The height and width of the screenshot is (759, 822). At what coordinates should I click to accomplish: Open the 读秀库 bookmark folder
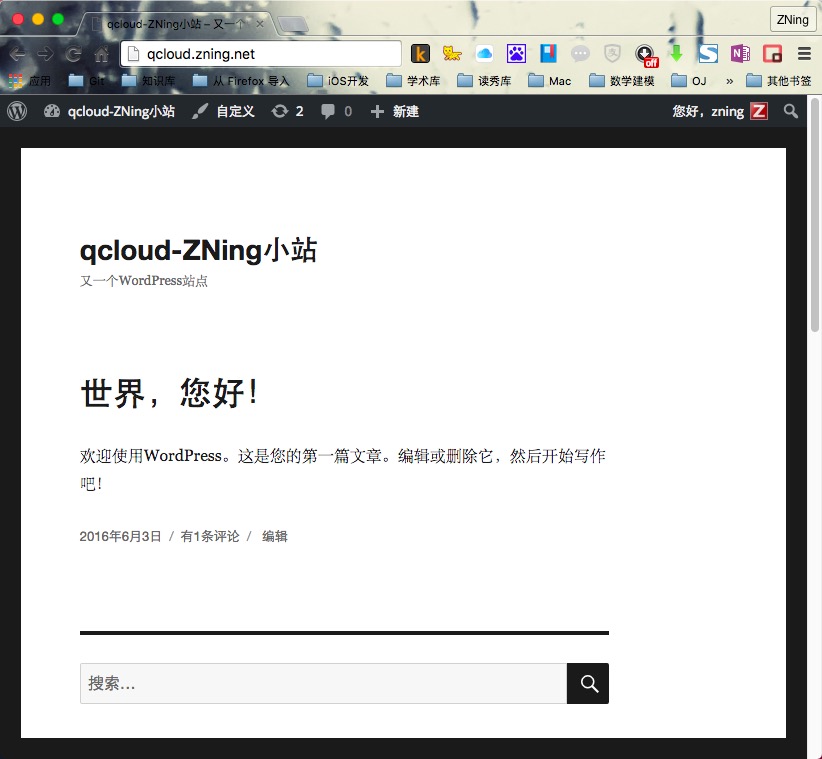[484, 81]
